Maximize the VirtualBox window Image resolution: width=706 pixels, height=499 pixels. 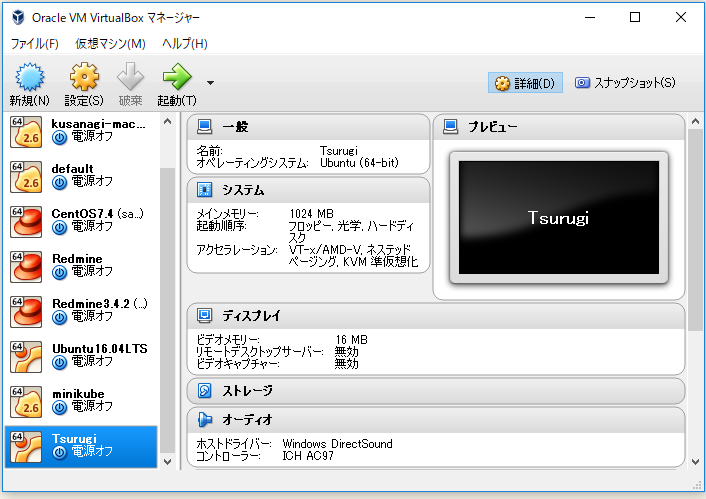(635, 17)
